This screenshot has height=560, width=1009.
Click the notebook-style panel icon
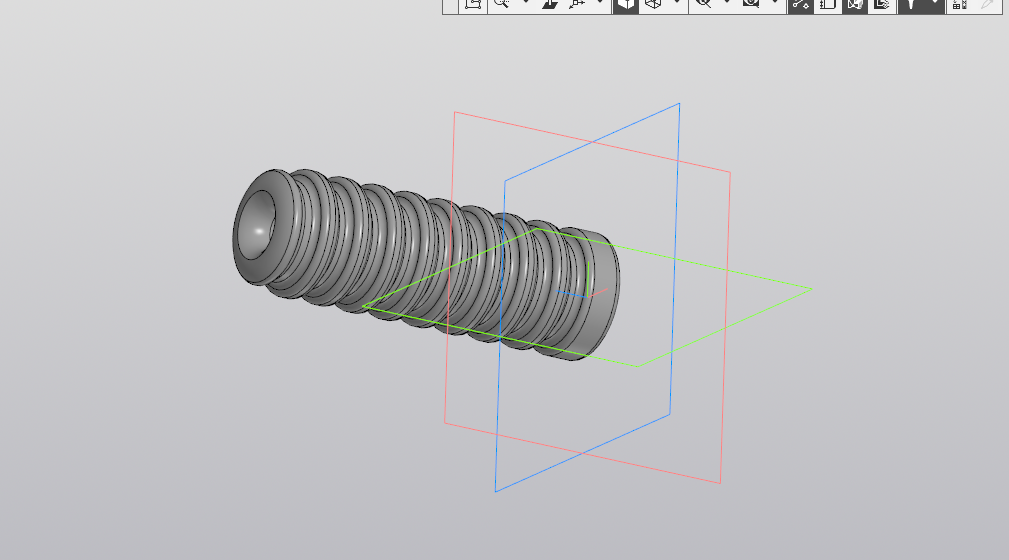click(828, 5)
